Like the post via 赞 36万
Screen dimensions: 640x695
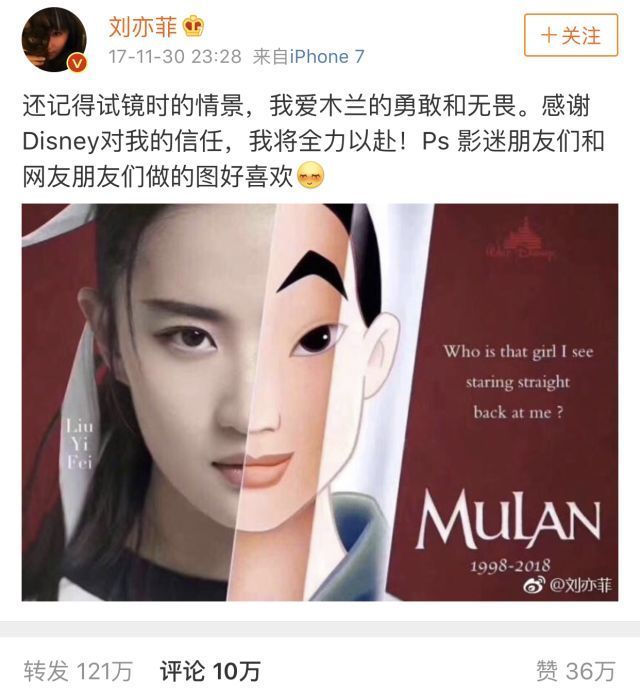(x=575, y=671)
